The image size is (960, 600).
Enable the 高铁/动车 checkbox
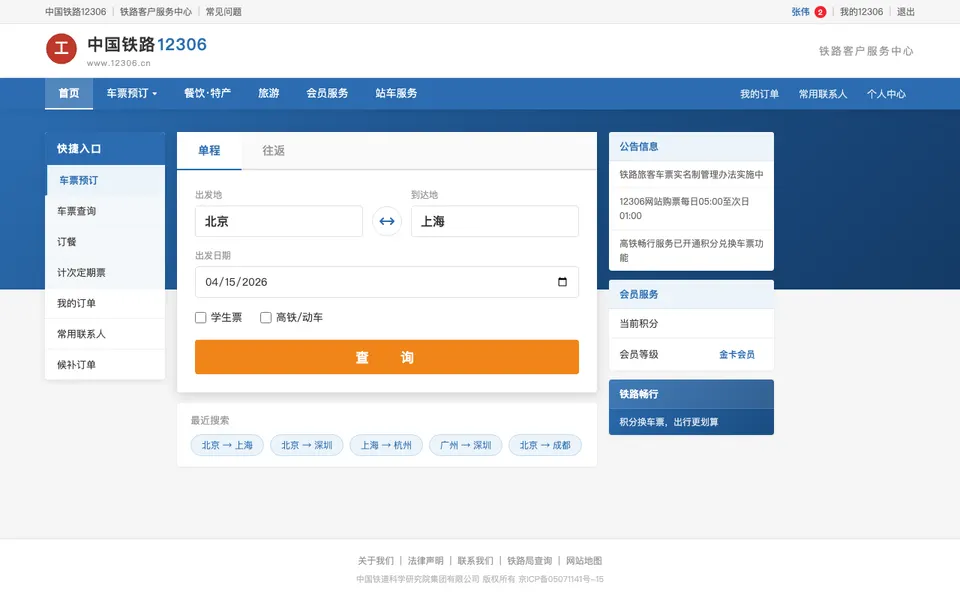pyautogui.click(x=266, y=317)
